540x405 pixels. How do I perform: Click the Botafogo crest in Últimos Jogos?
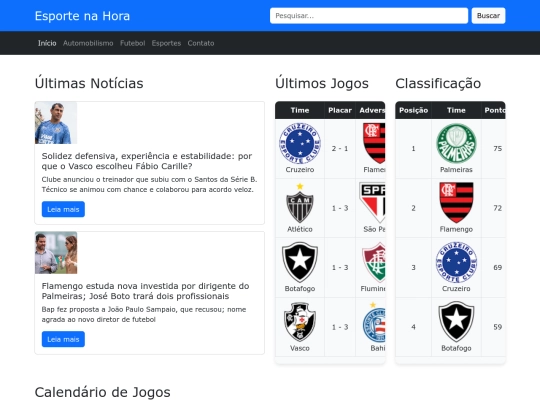click(x=300, y=262)
